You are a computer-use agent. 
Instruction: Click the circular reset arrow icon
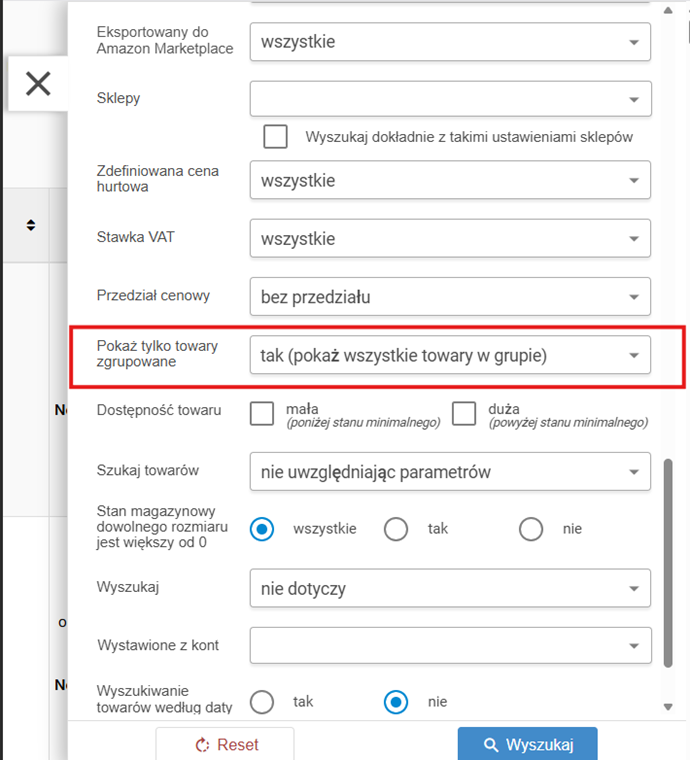point(202,744)
